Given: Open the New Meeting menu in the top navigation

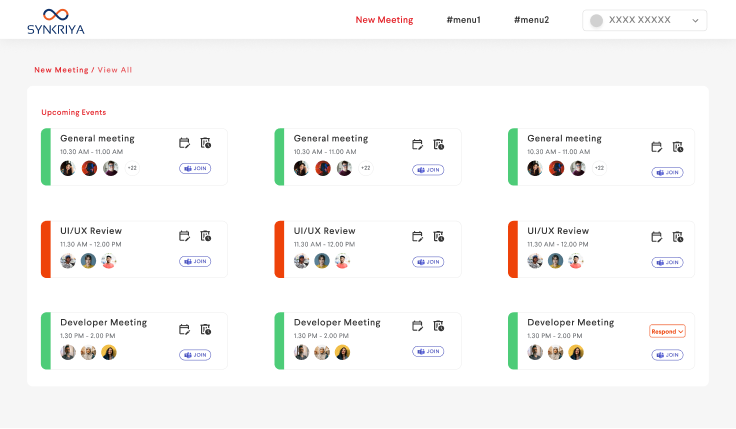Looking at the screenshot, I should (384, 20).
